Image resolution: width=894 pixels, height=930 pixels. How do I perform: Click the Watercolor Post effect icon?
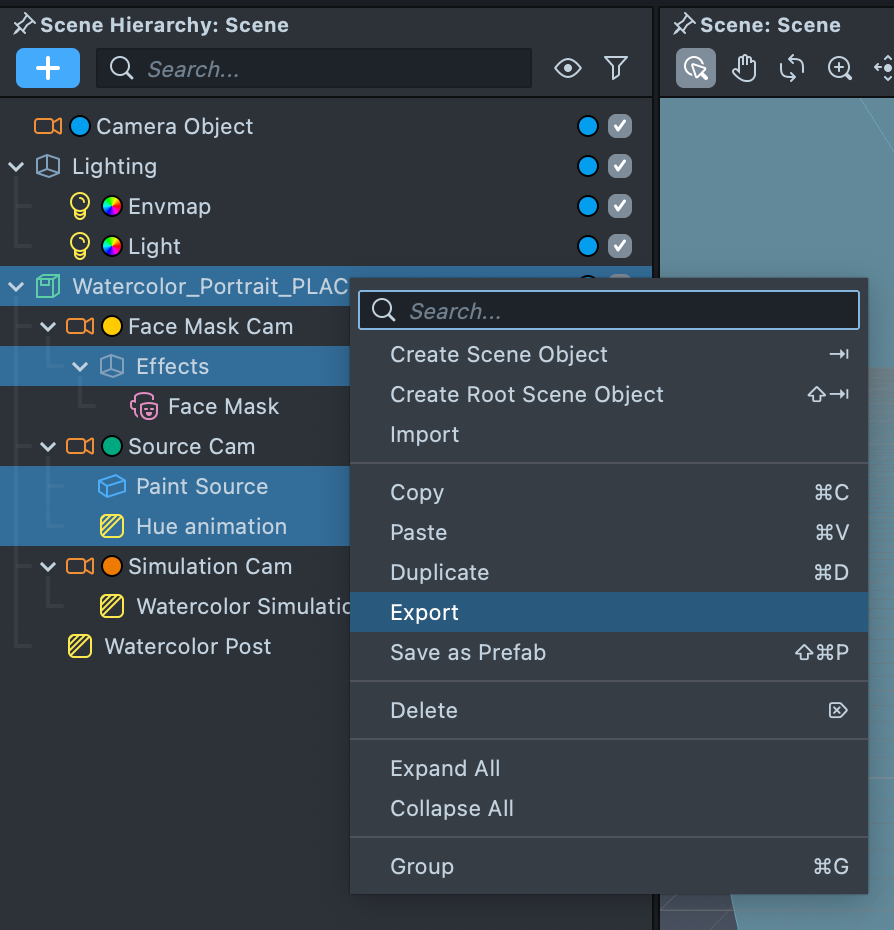(x=80, y=646)
